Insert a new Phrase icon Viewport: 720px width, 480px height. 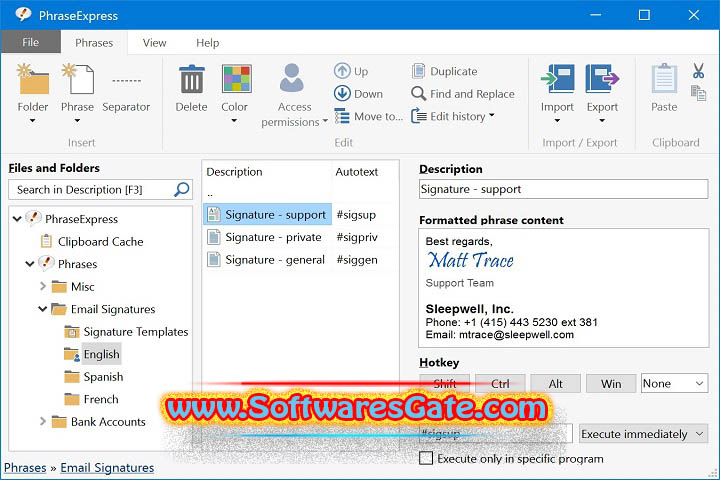click(x=77, y=79)
